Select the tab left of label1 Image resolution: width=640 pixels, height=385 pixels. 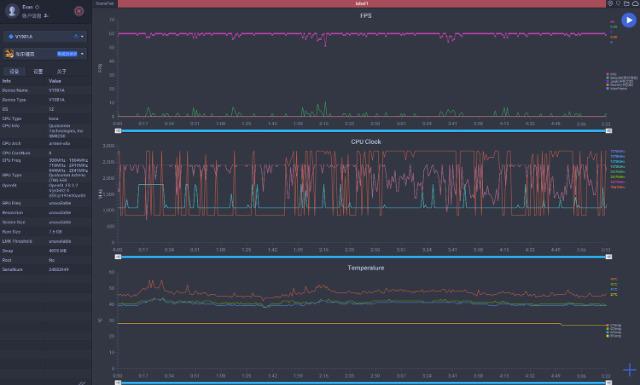point(105,3)
